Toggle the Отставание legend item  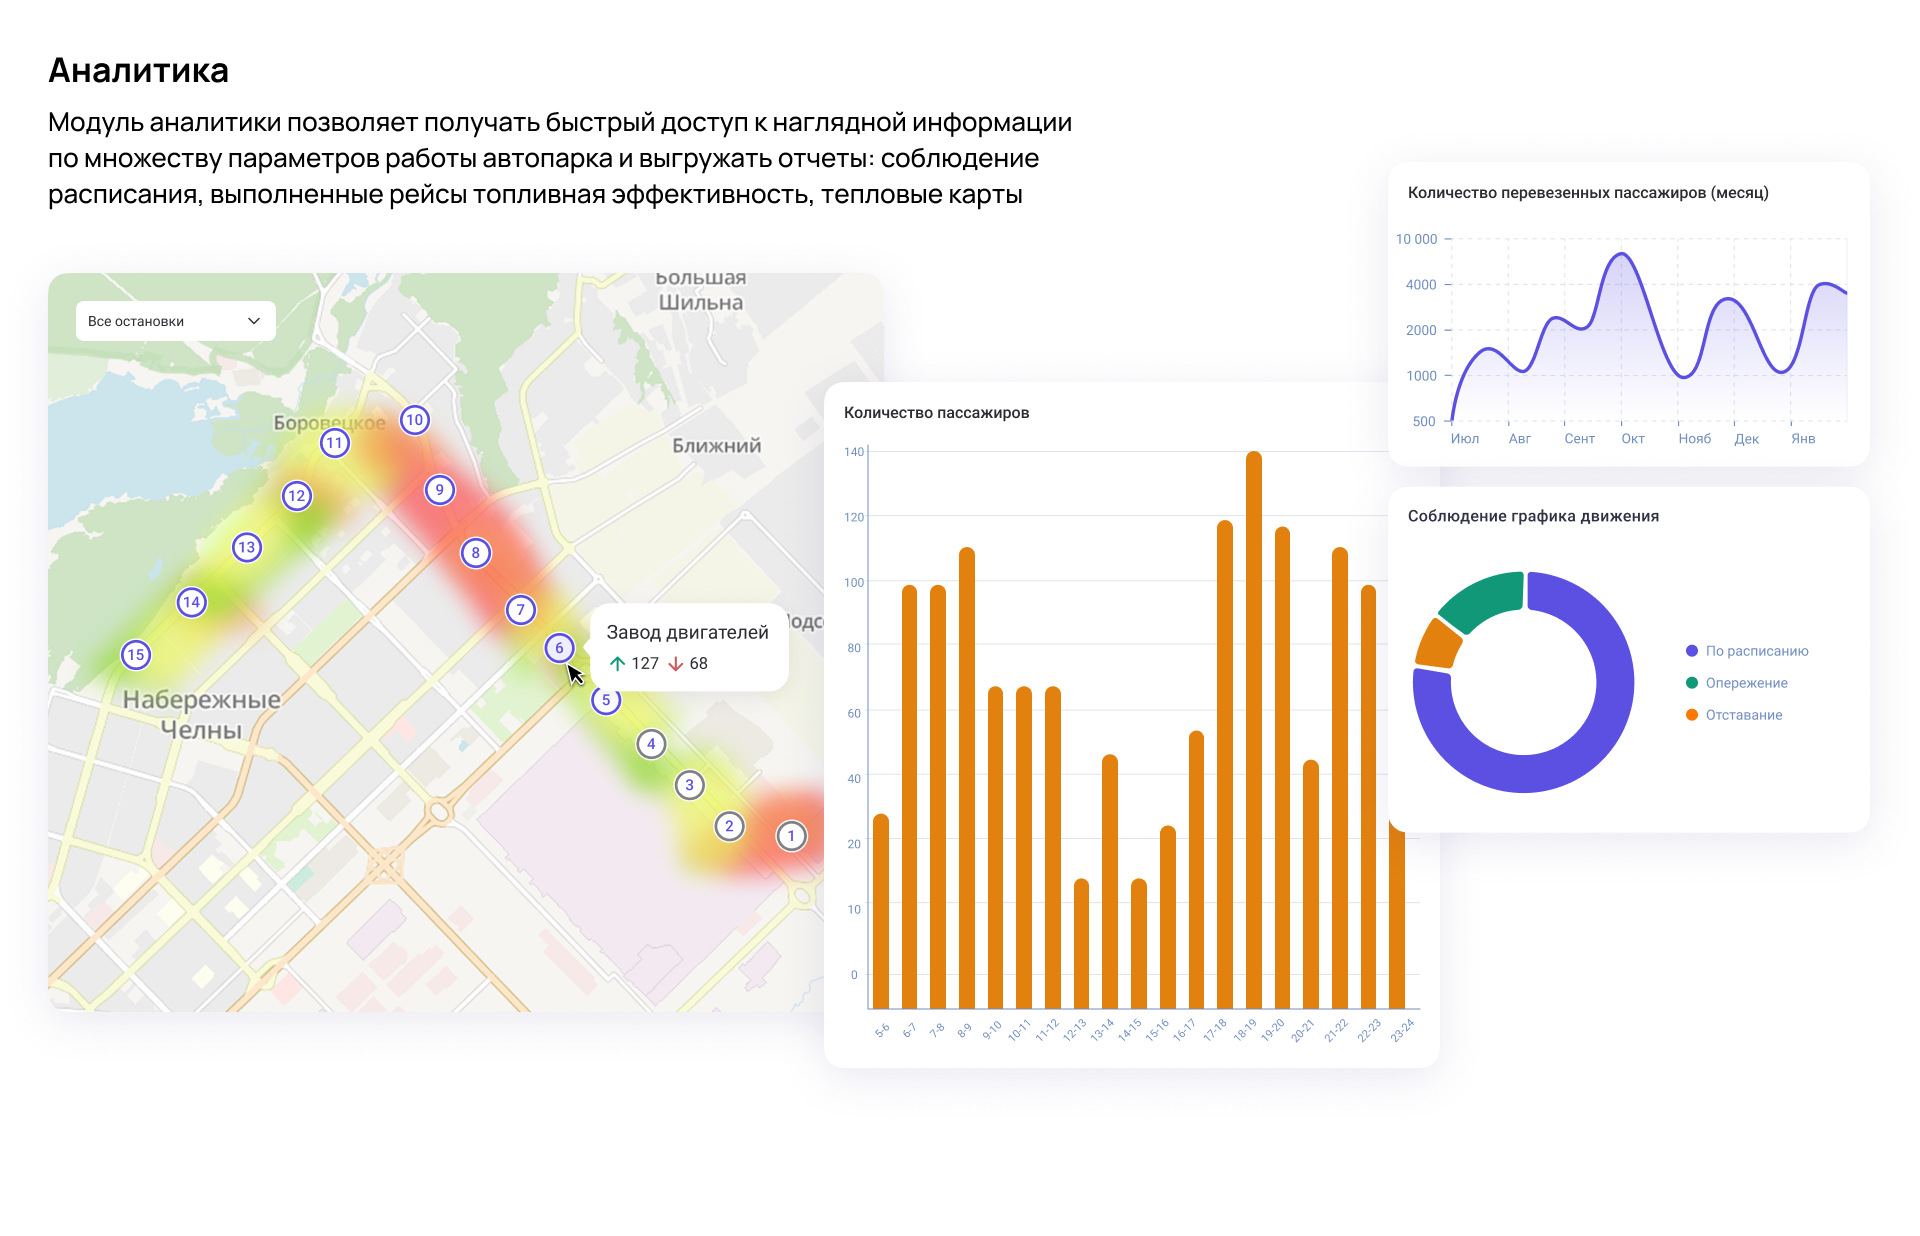[1743, 715]
